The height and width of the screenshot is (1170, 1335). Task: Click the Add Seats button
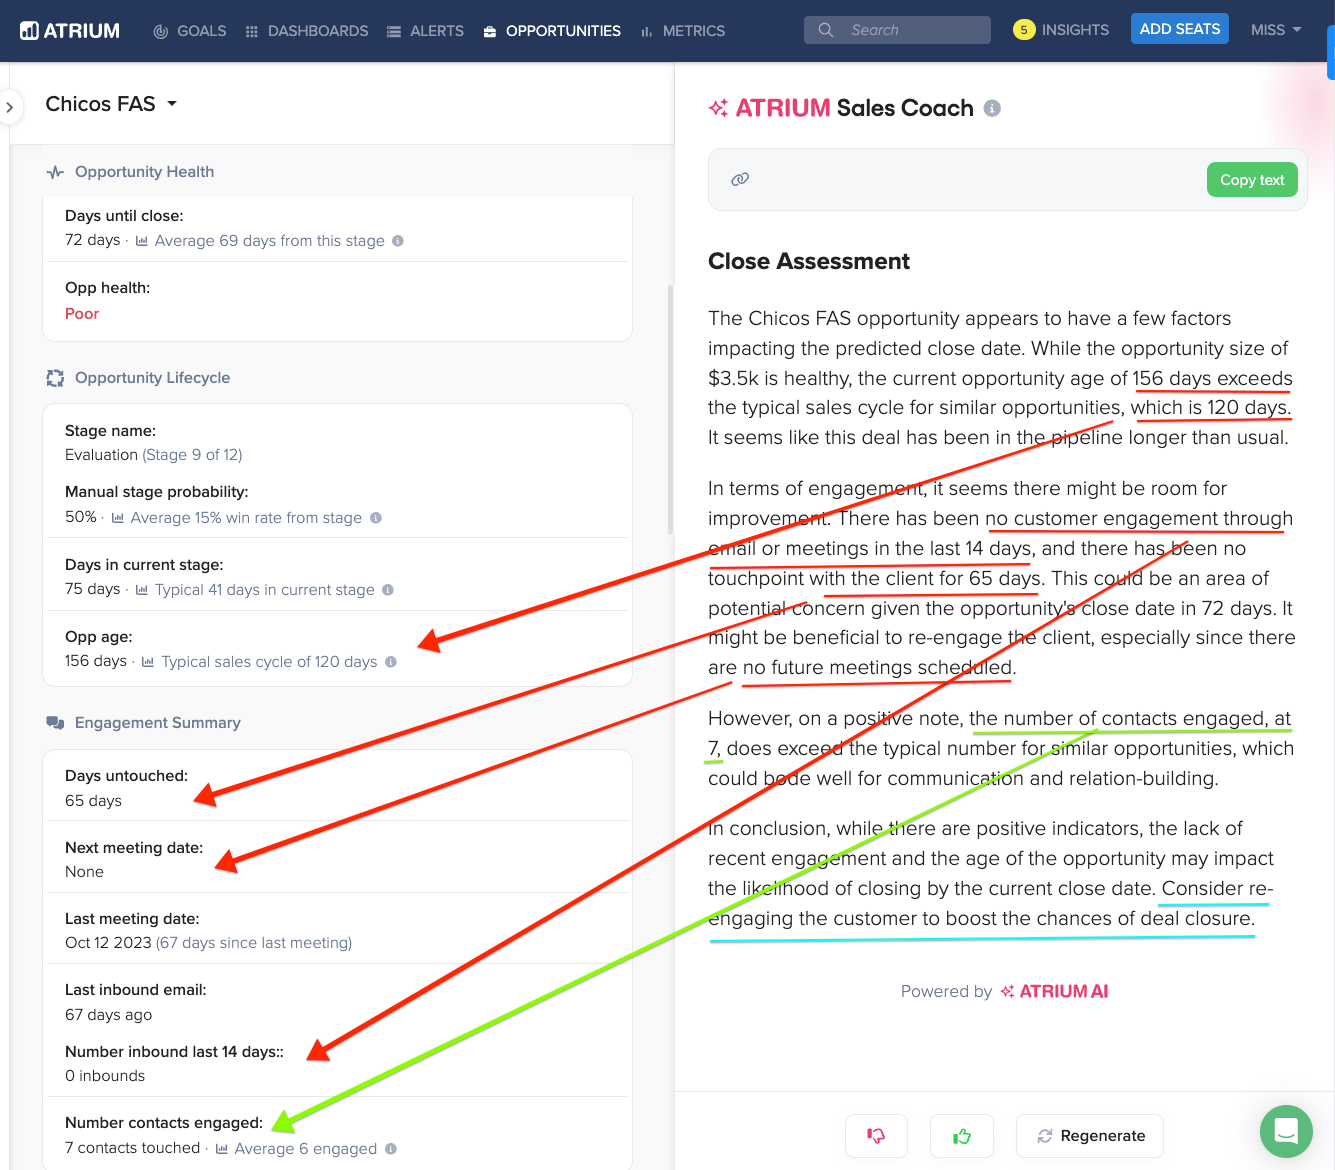click(1180, 29)
